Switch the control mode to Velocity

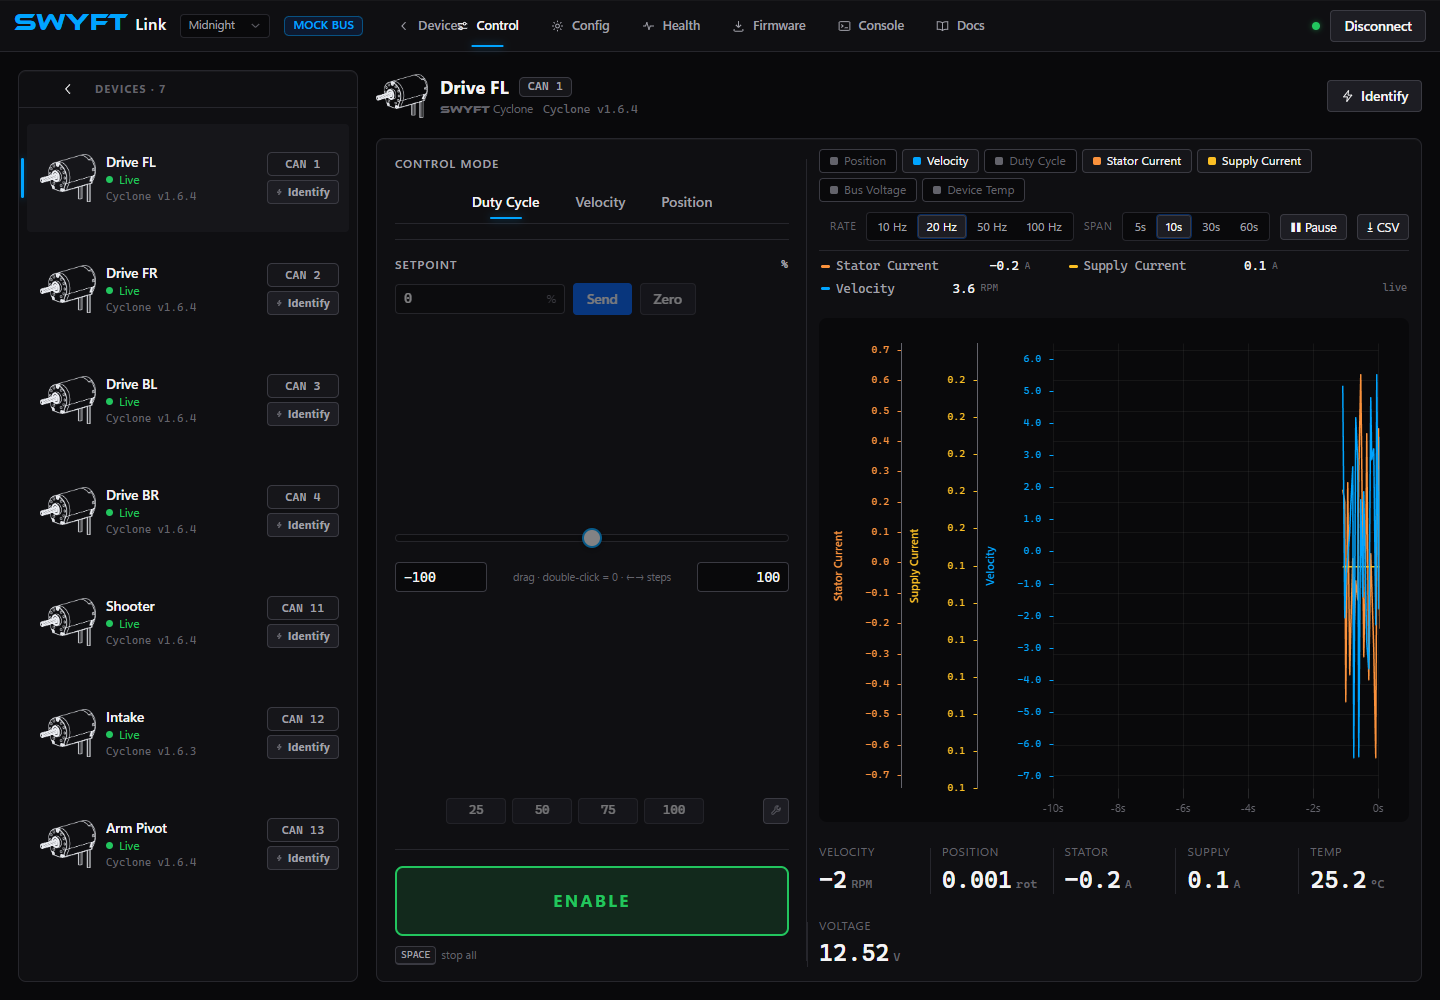600,202
